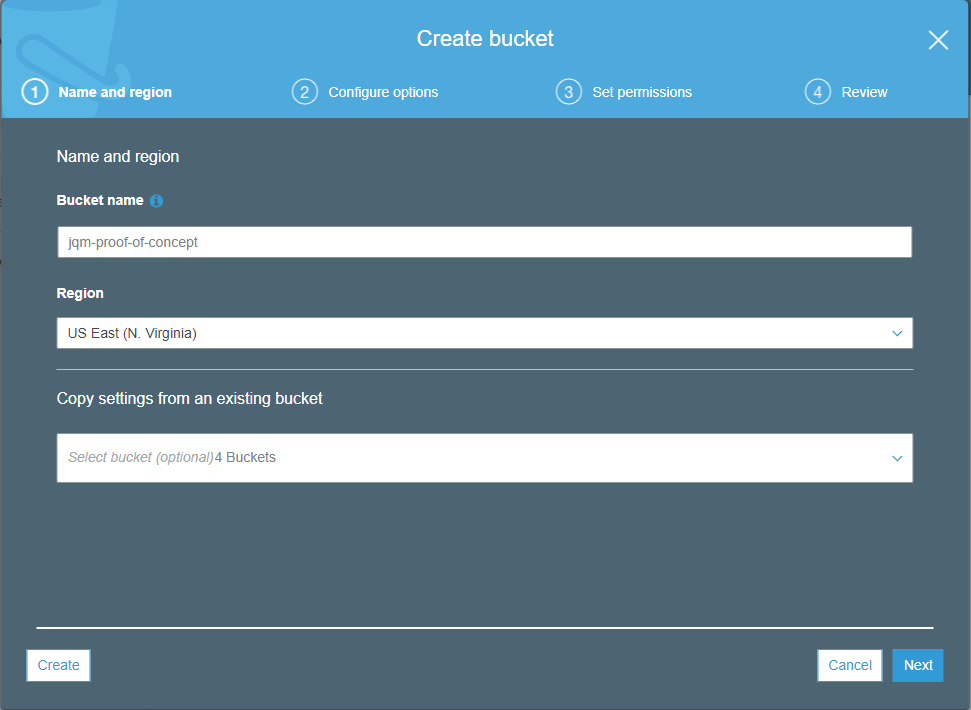971x710 pixels.
Task: Click the Name and region heading
Action: (117, 156)
